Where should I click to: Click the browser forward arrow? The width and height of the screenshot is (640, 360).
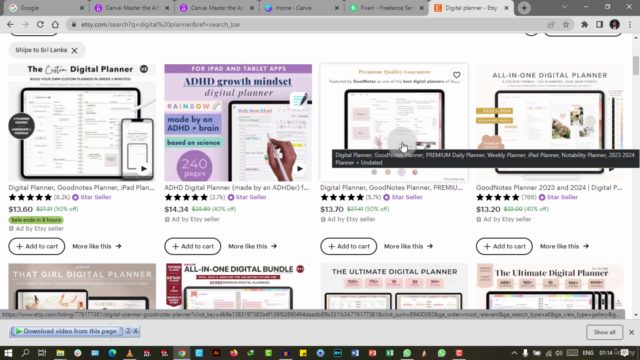tap(25, 24)
